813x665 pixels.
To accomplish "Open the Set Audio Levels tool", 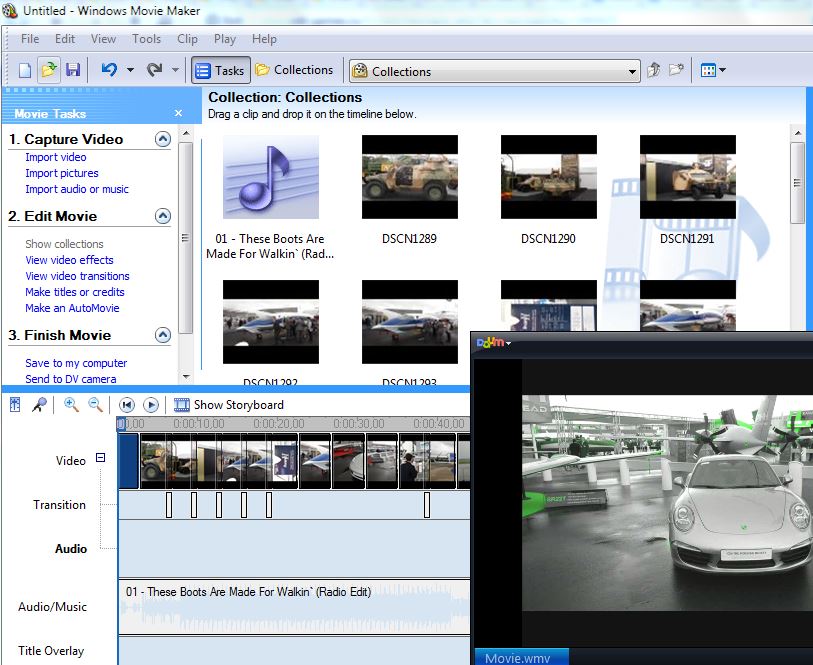I will coord(16,405).
